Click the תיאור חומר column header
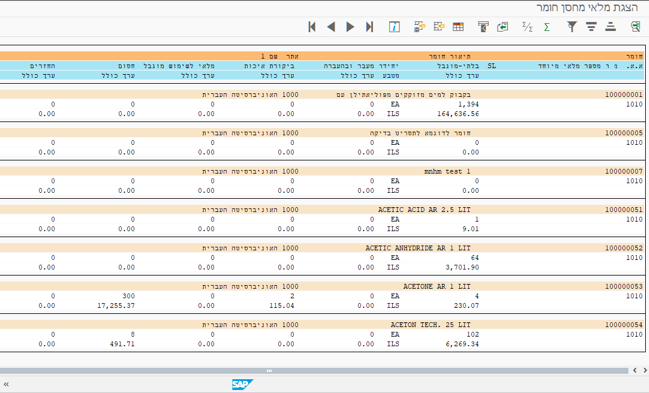Viewport: 649px width, 393px height. tap(450, 56)
